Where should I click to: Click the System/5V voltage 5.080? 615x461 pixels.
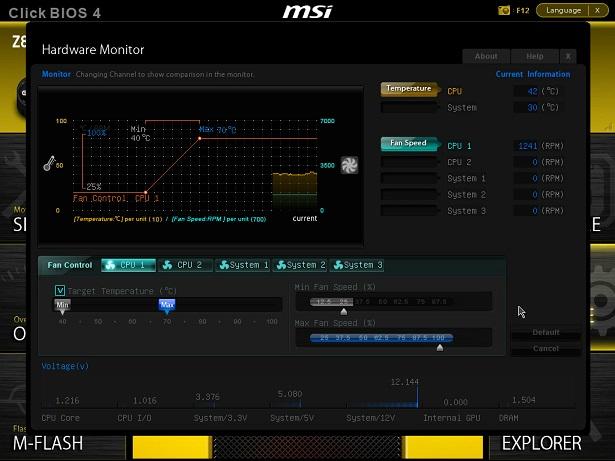coord(290,394)
